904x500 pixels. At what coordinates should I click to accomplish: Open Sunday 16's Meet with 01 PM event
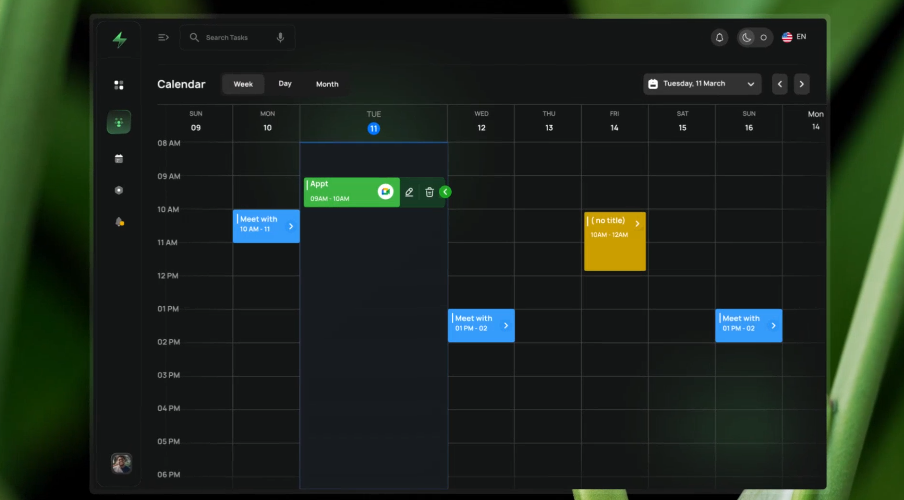pos(748,325)
